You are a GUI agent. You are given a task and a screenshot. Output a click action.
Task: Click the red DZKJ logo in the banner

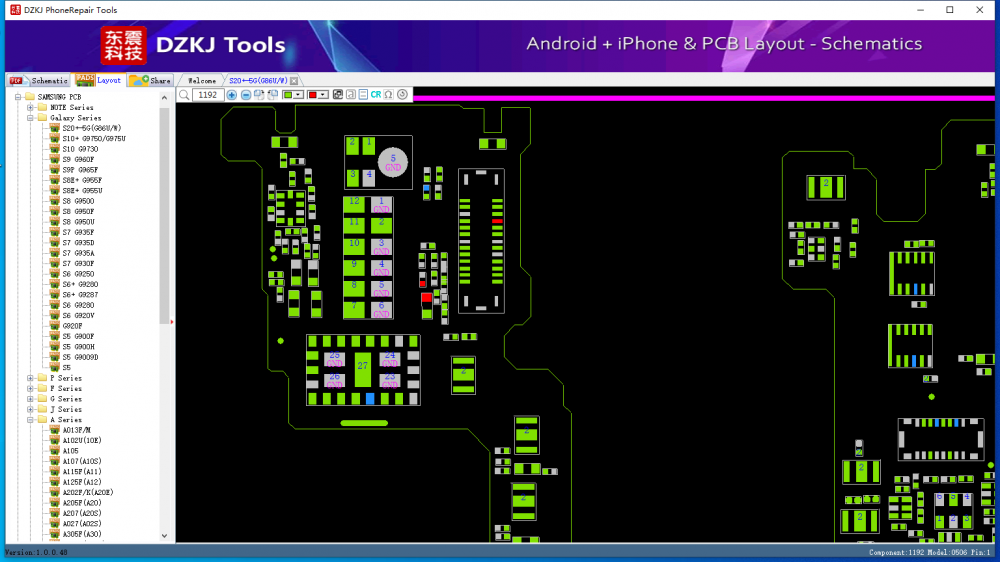pos(123,45)
